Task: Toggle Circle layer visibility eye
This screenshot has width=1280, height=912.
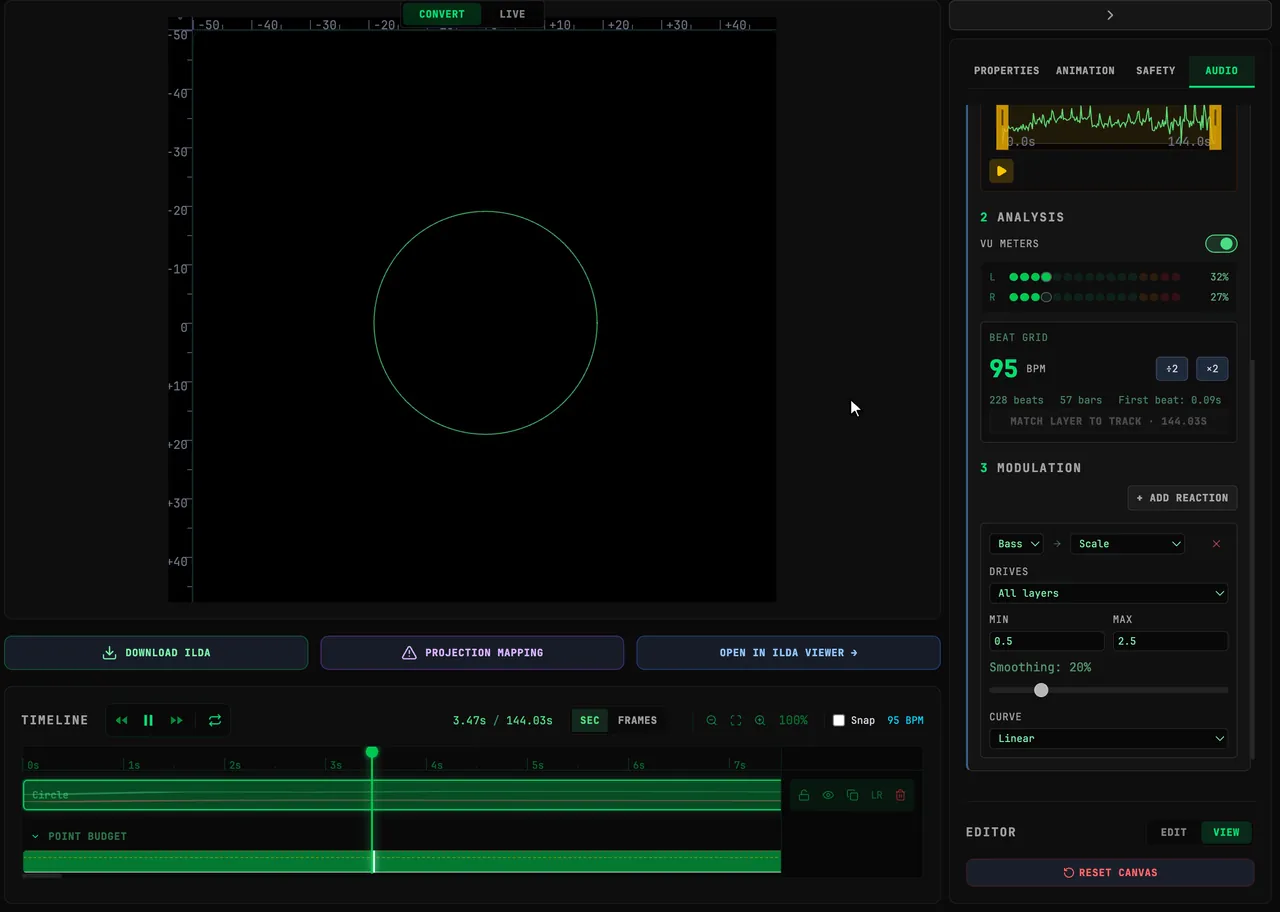Action: (828, 795)
